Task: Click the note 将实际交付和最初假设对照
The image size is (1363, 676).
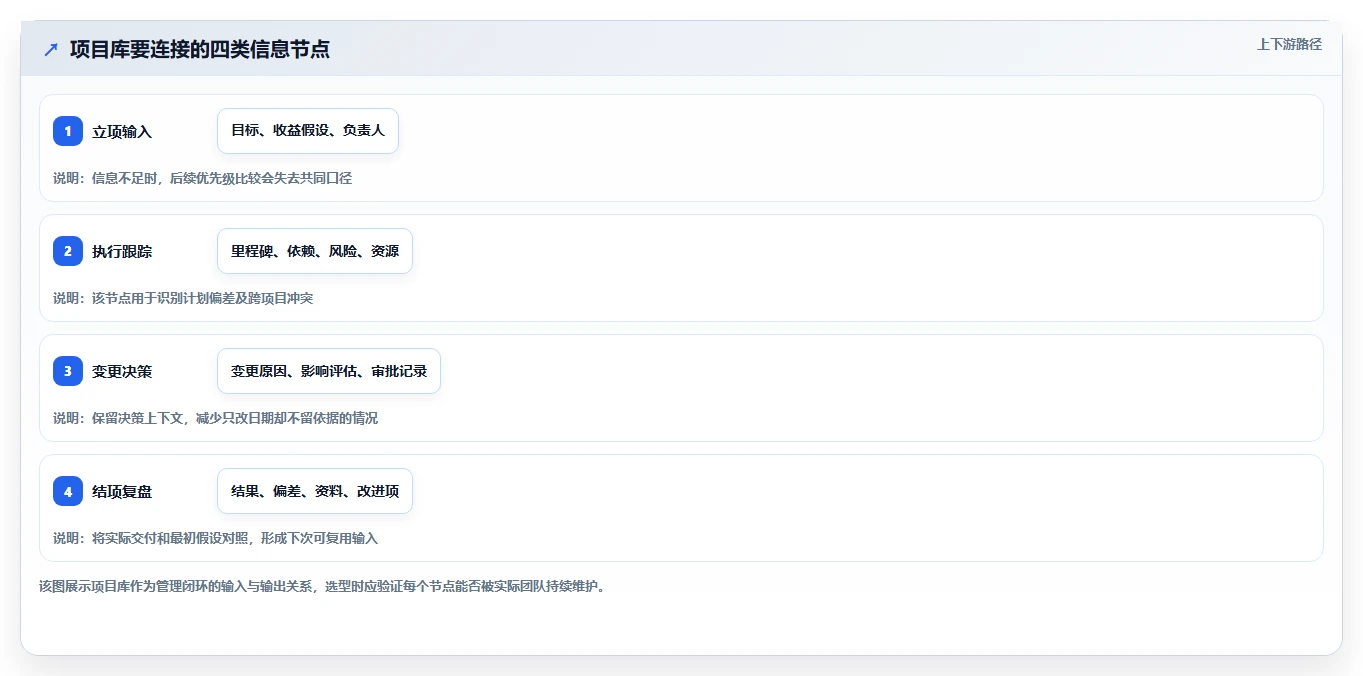Action: pyautogui.click(x=171, y=538)
